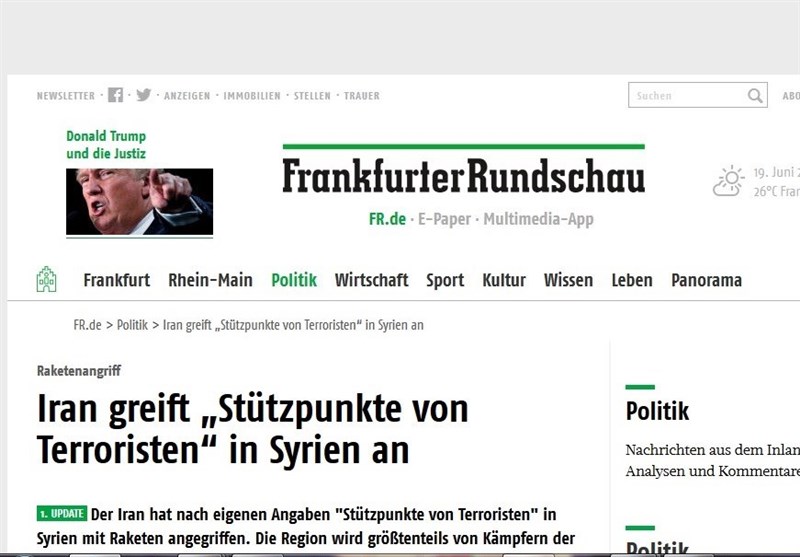
Task: Open the Politik sidebar heading
Action: [x=657, y=411]
